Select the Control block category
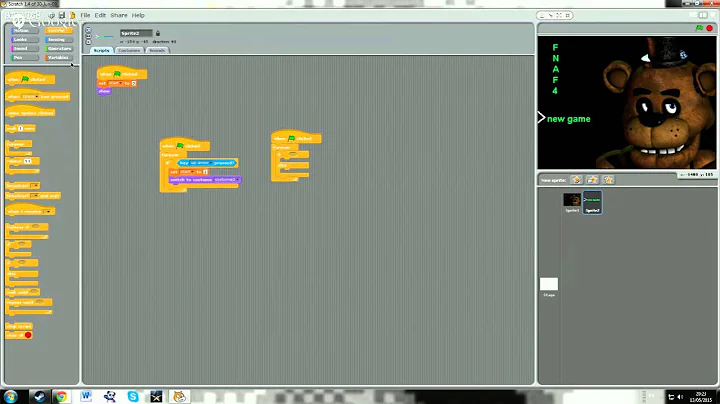Screen dimensions: 720x404 pyautogui.click(x=59, y=30)
